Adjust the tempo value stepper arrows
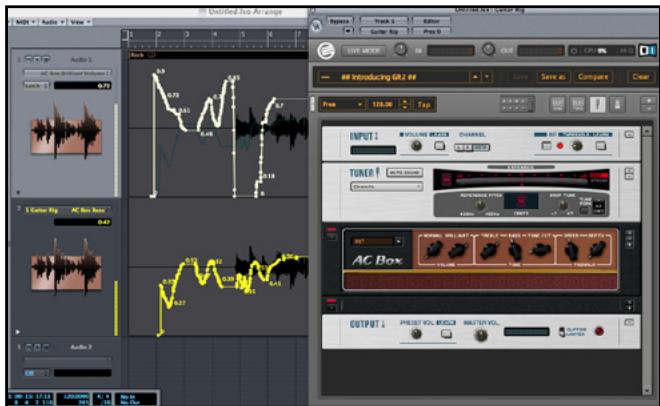Image resolution: width=660 pixels, height=406 pixels. [x=404, y=104]
